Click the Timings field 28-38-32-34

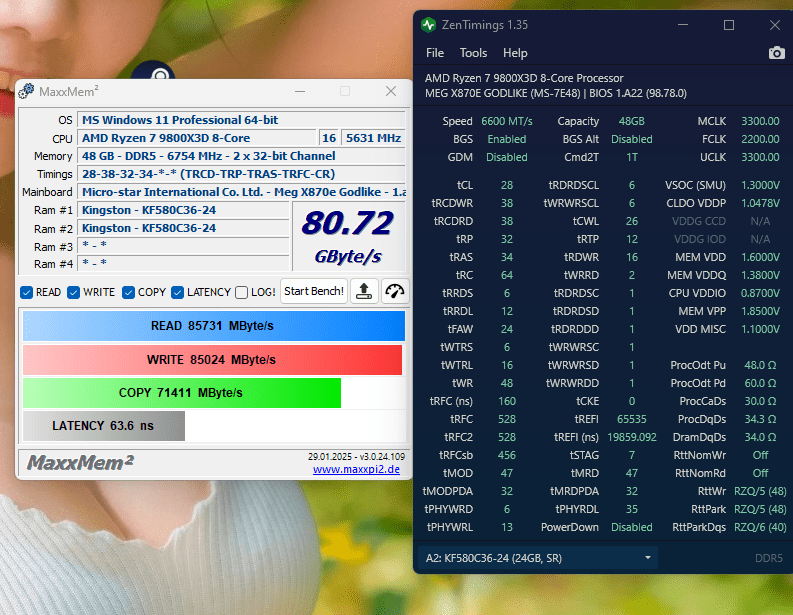tap(241, 174)
